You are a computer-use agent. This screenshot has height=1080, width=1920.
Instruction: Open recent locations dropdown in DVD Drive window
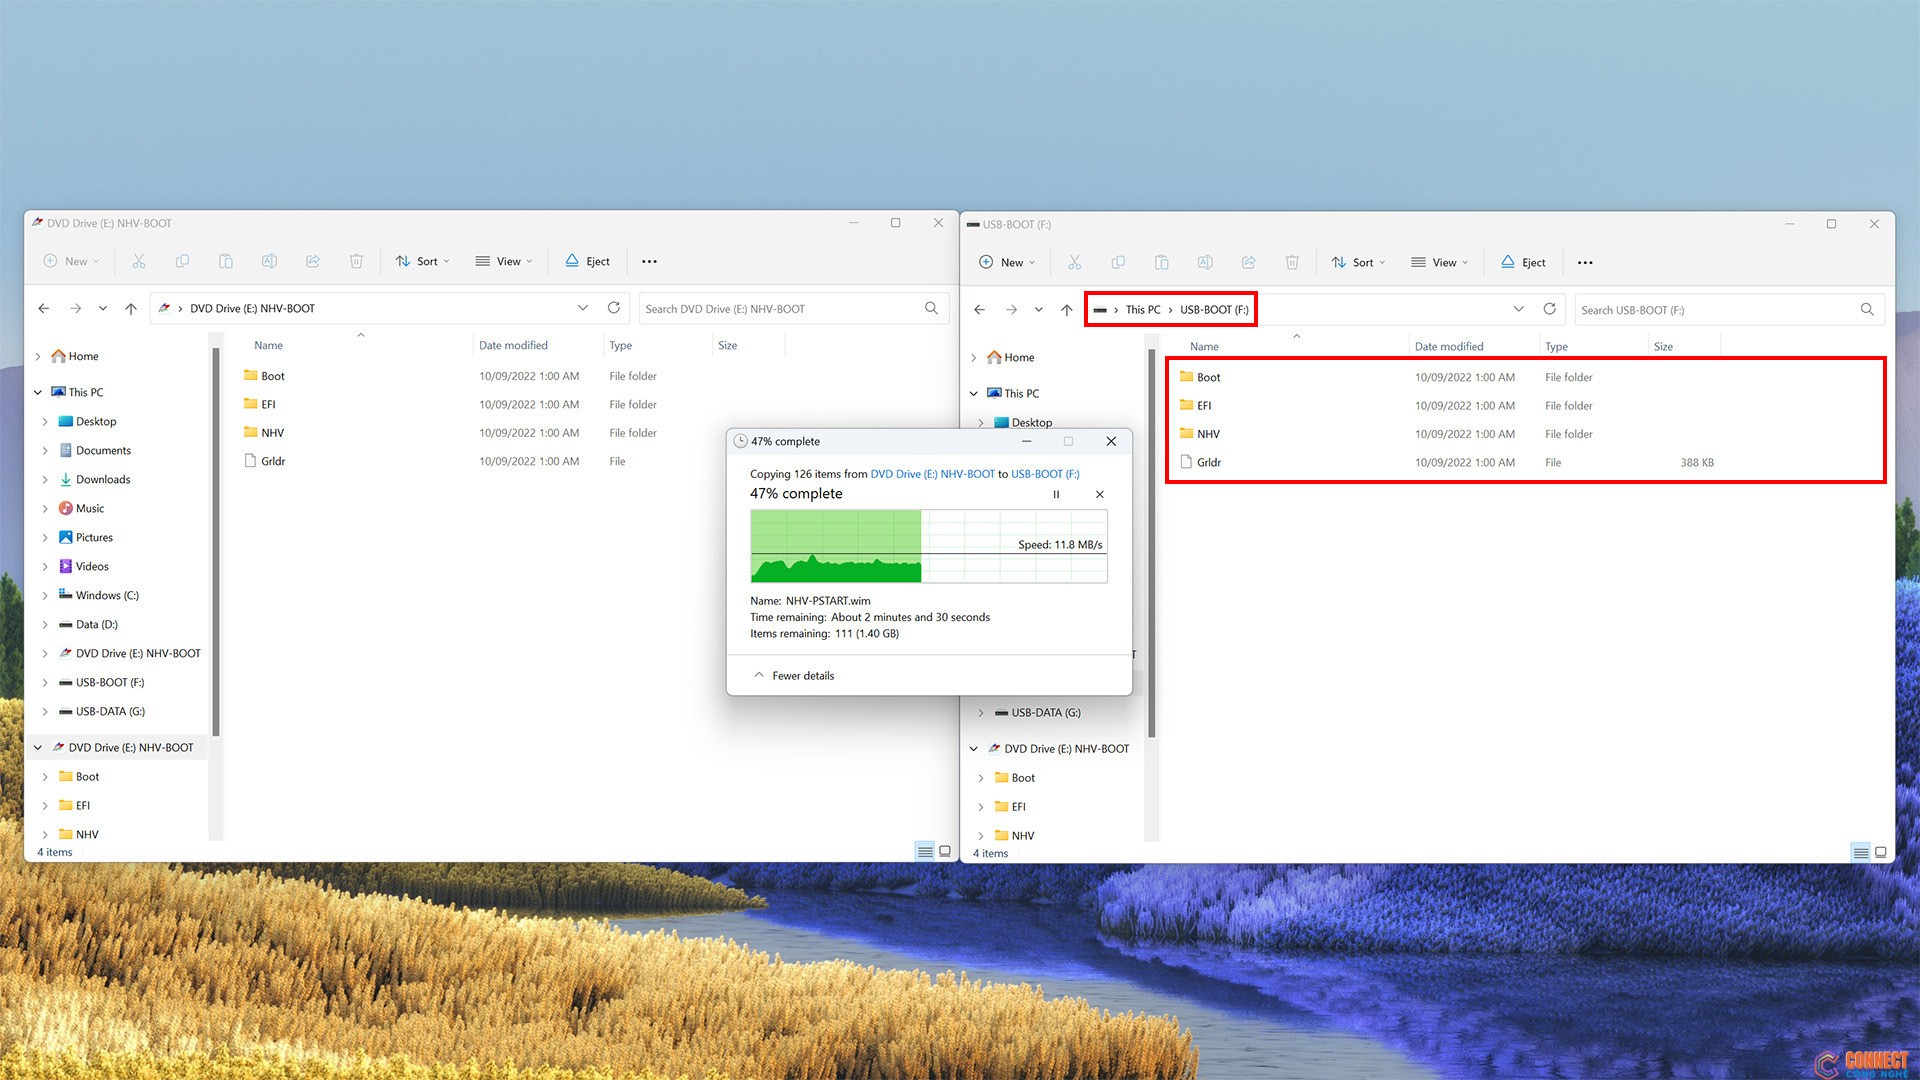tap(103, 308)
